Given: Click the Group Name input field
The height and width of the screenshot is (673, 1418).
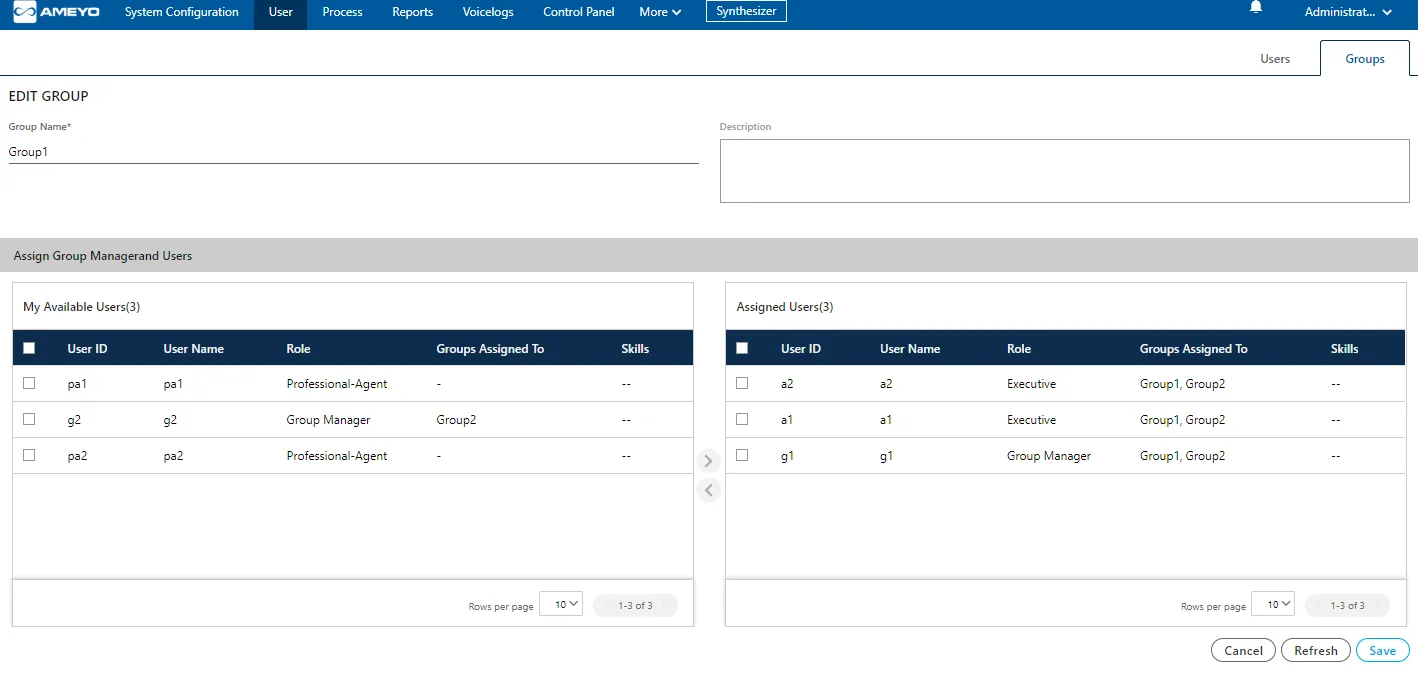Looking at the screenshot, I should tap(353, 152).
